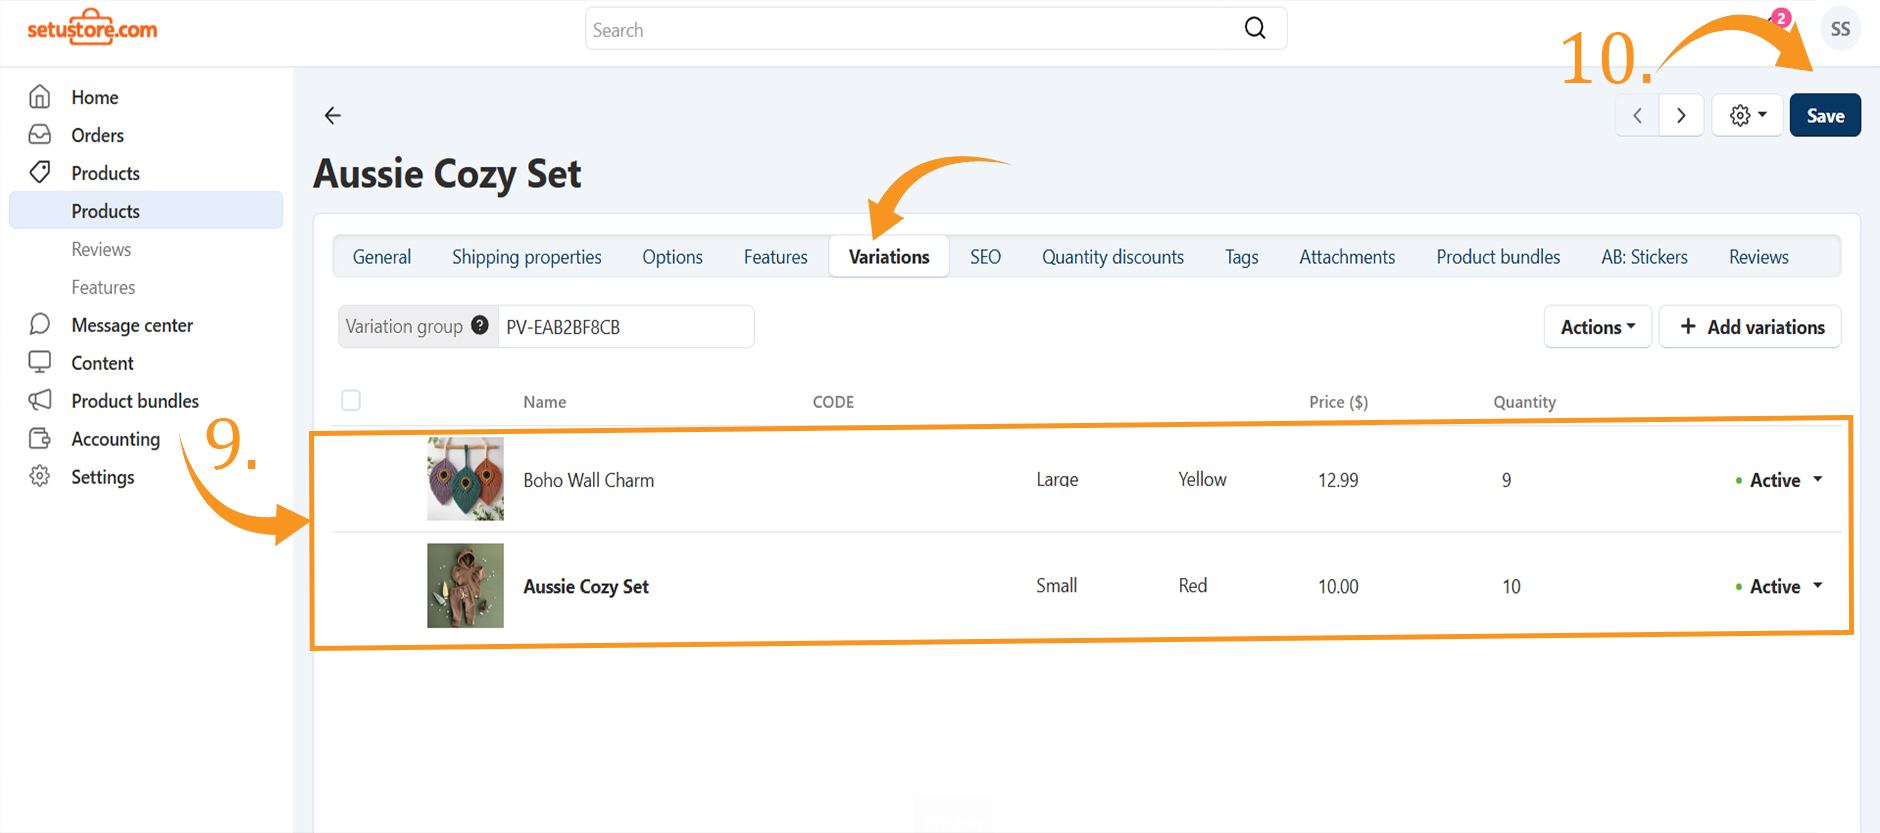Go to the previous product
1880x833 pixels.
tap(1637, 116)
